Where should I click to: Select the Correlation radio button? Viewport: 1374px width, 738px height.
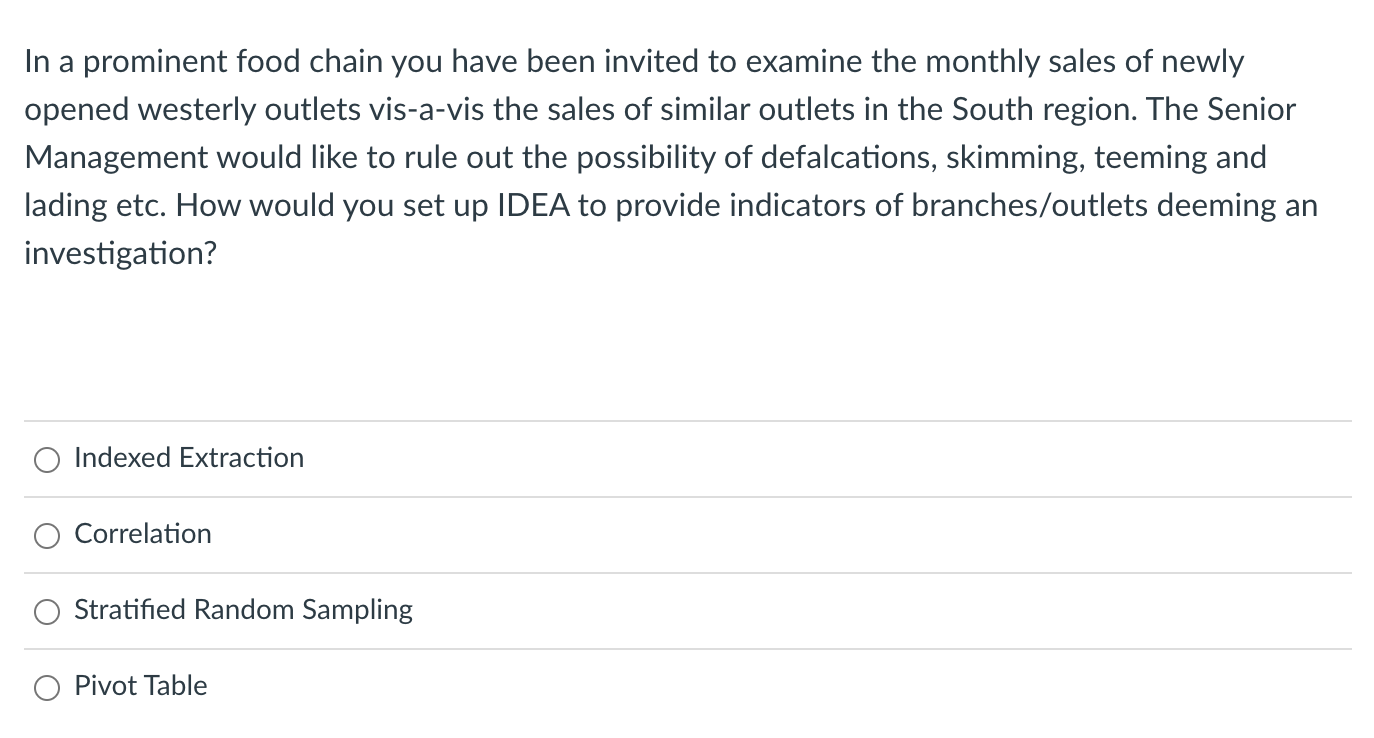[x=46, y=536]
